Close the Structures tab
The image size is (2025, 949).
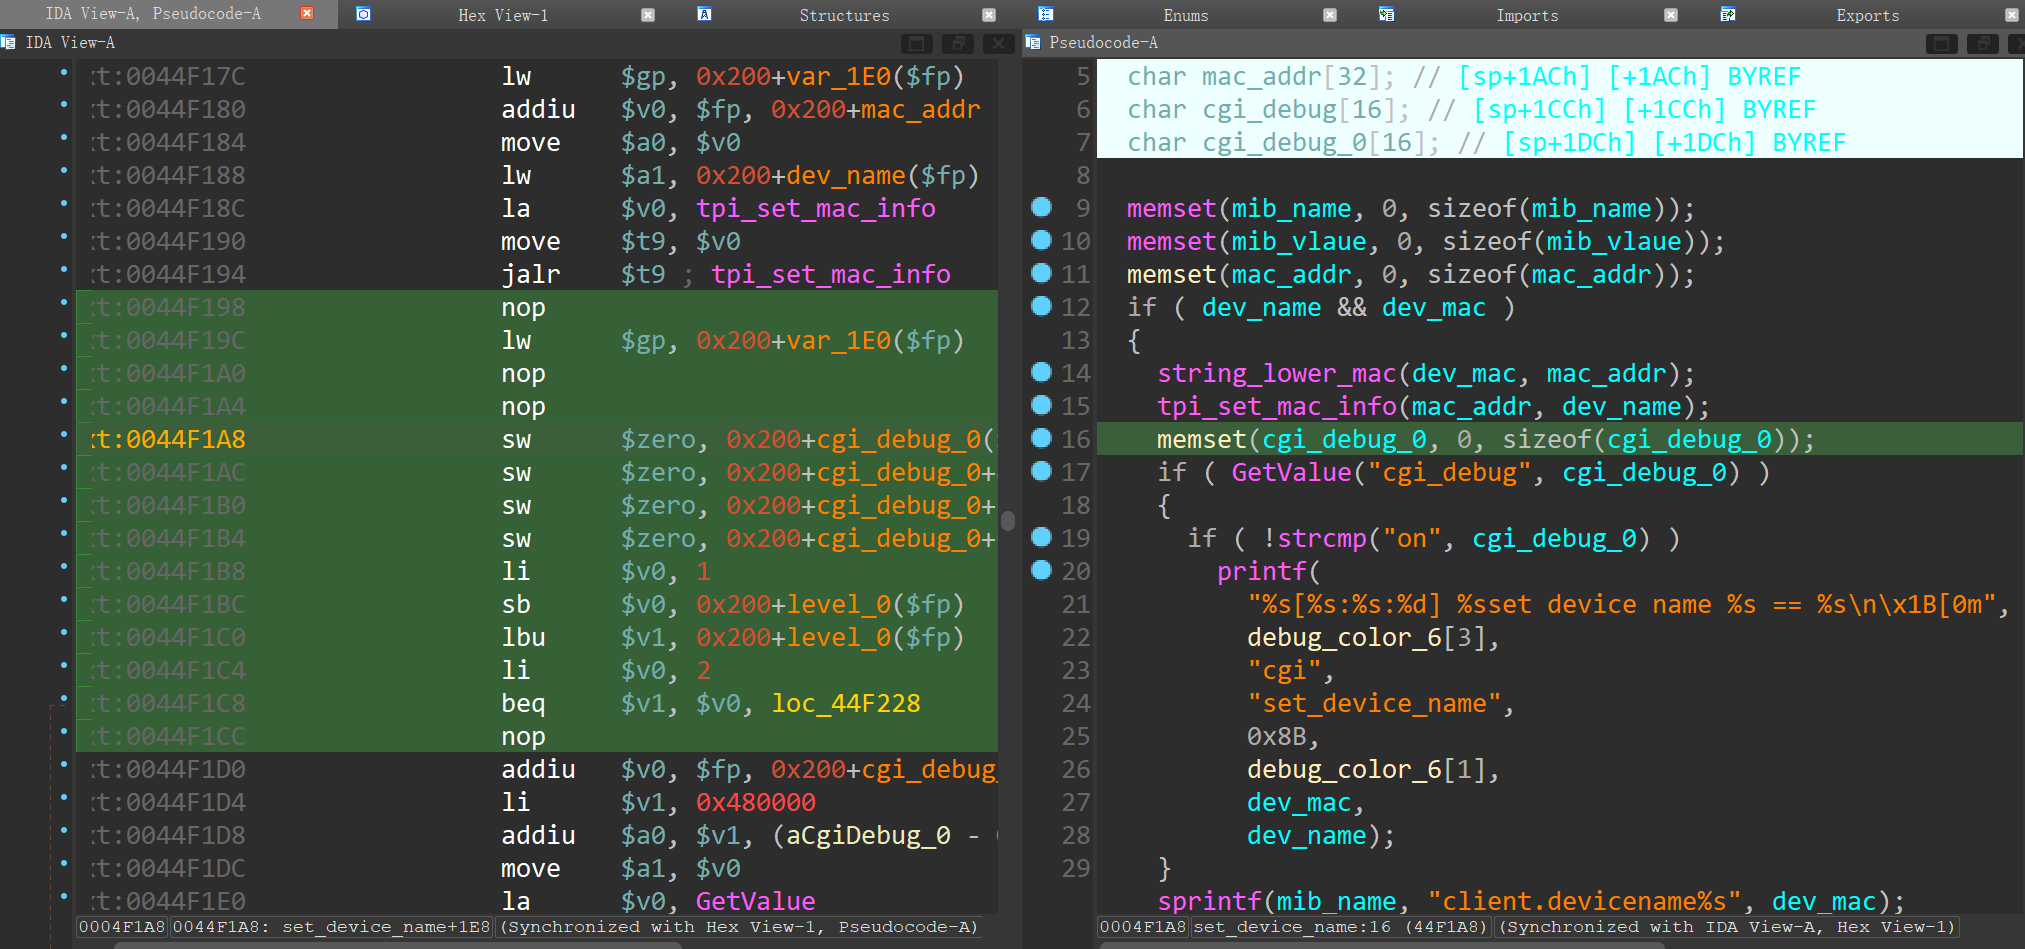[x=989, y=15]
